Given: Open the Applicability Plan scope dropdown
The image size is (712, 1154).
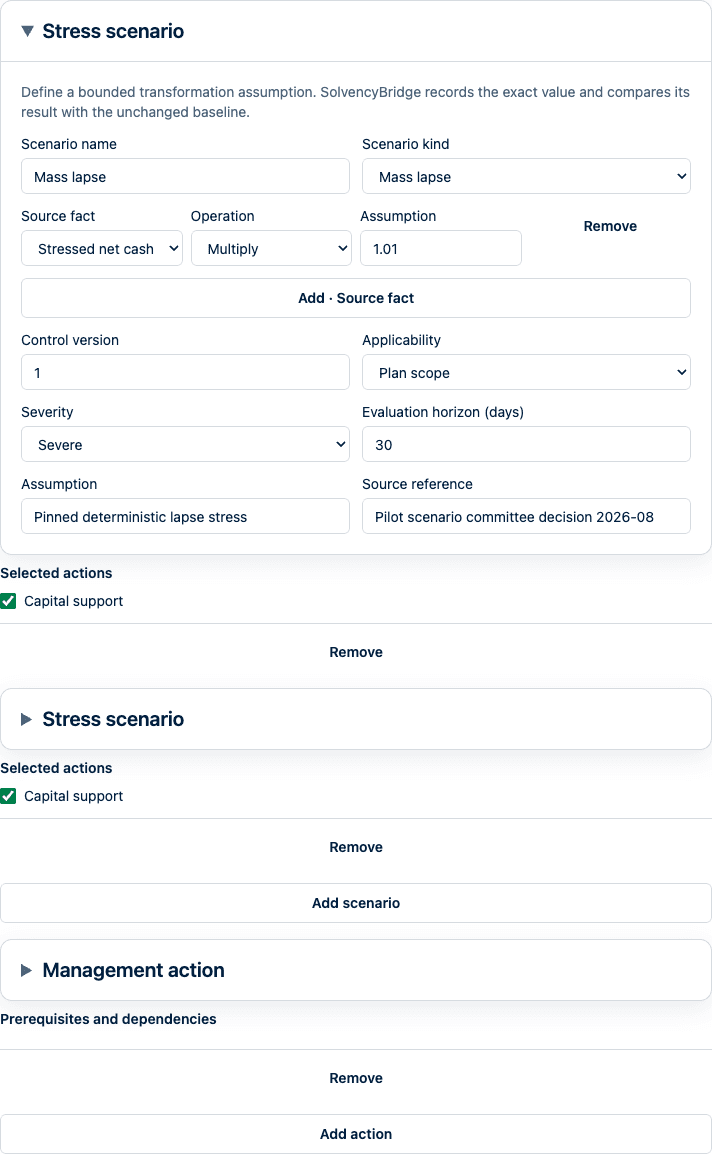Looking at the screenshot, I should point(526,372).
